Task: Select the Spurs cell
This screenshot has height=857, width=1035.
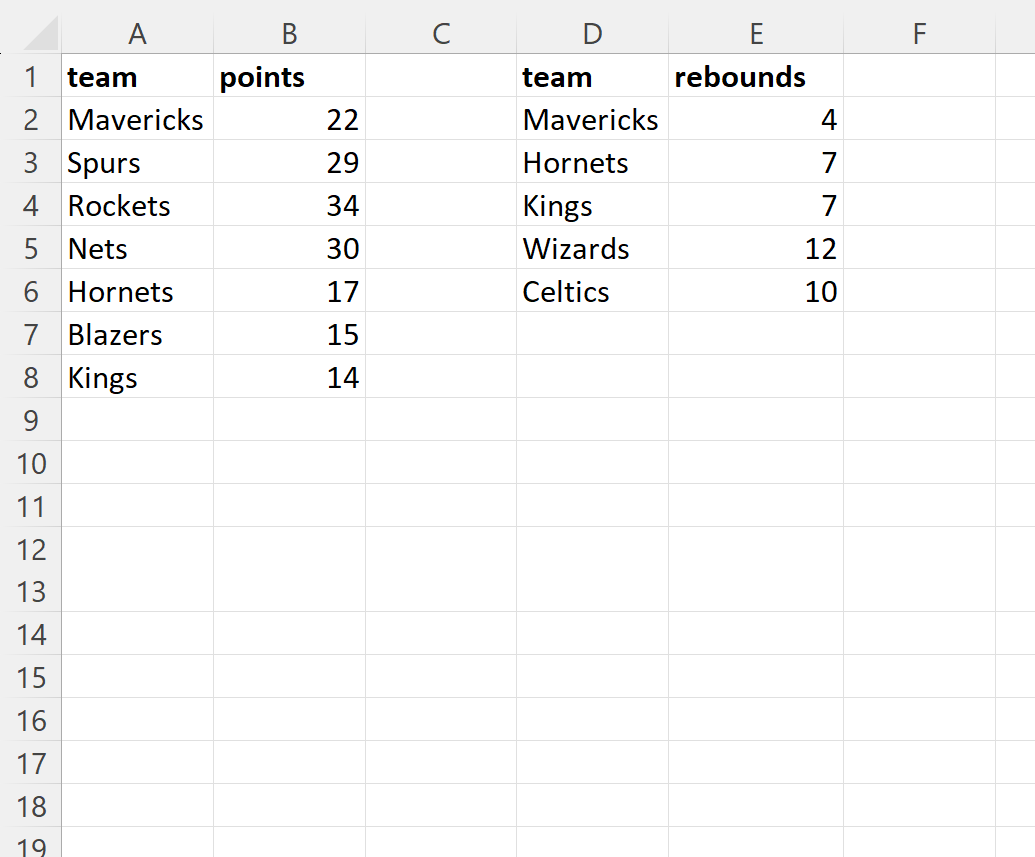Action: click(x=137, y=163)
